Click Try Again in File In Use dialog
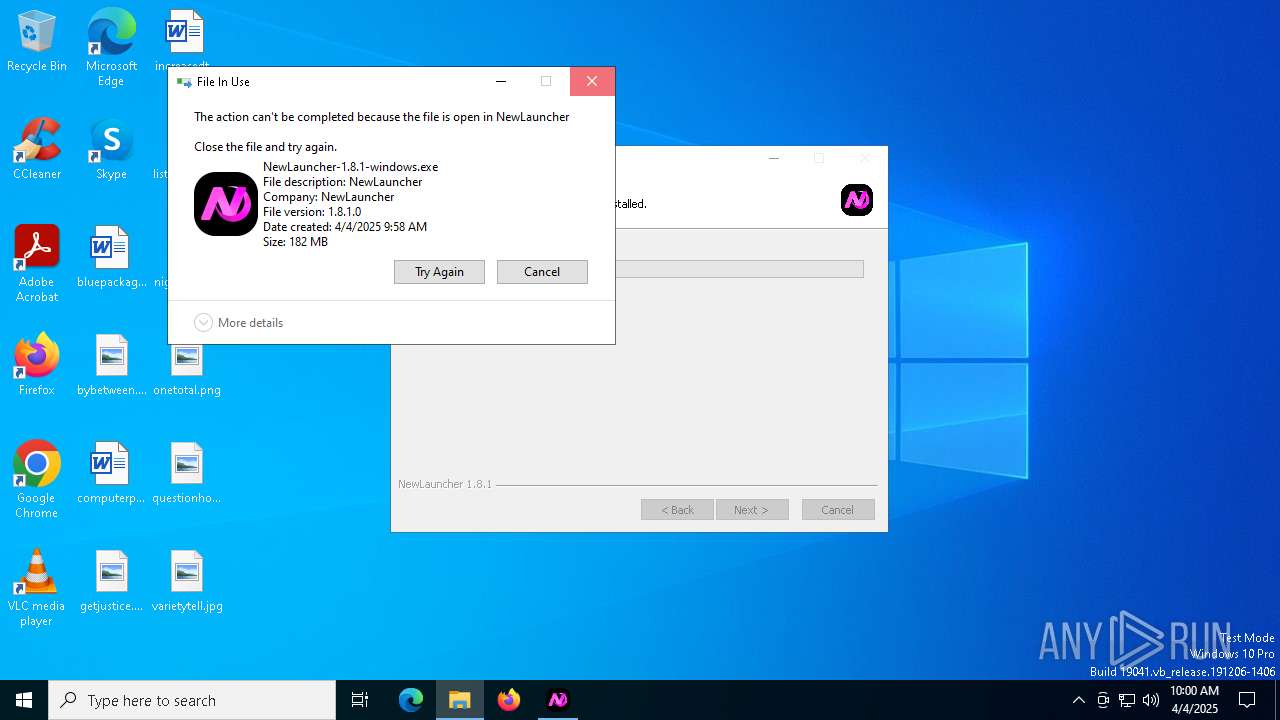This screenshot has height=720, width=1280. pyautogui.click(x=439, y=272)
